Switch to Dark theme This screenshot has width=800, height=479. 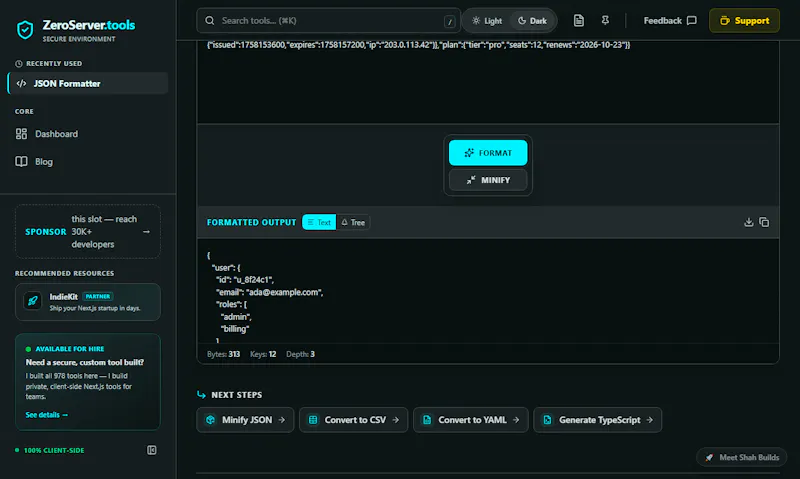coord(532,21)
